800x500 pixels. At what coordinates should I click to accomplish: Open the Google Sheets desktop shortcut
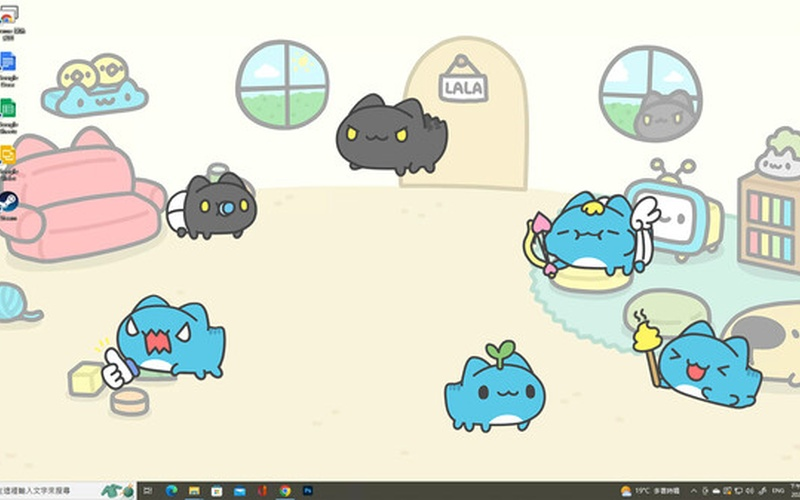[x=8, y=116]
